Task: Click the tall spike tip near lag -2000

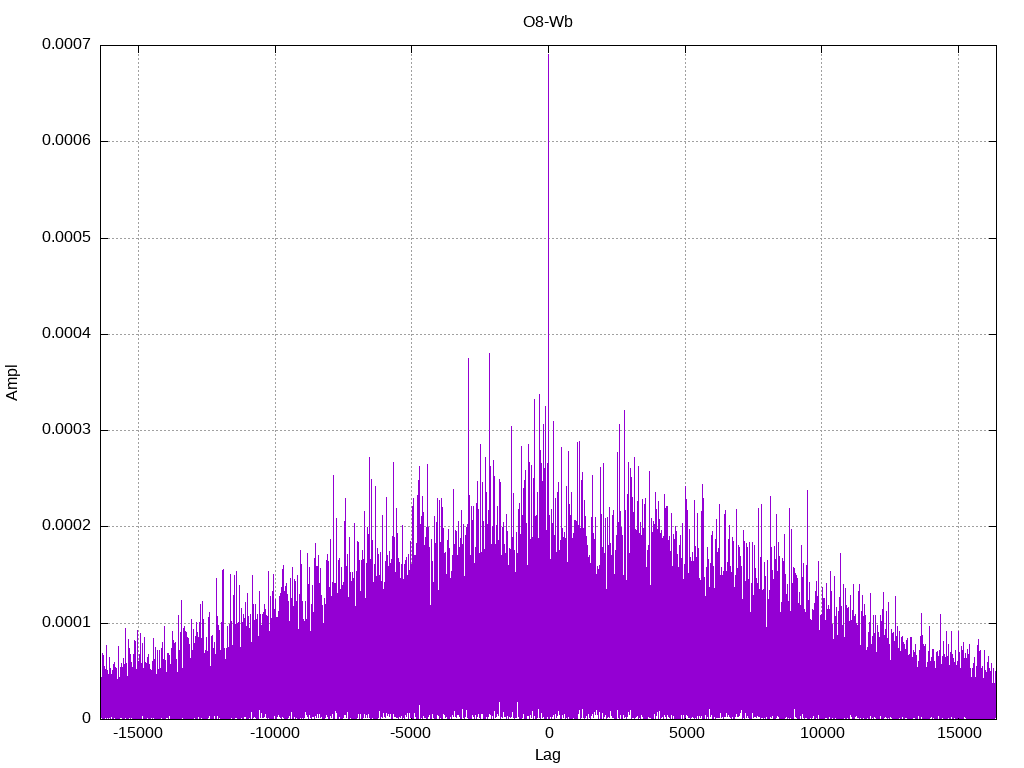Action: (x=489, y=354)
